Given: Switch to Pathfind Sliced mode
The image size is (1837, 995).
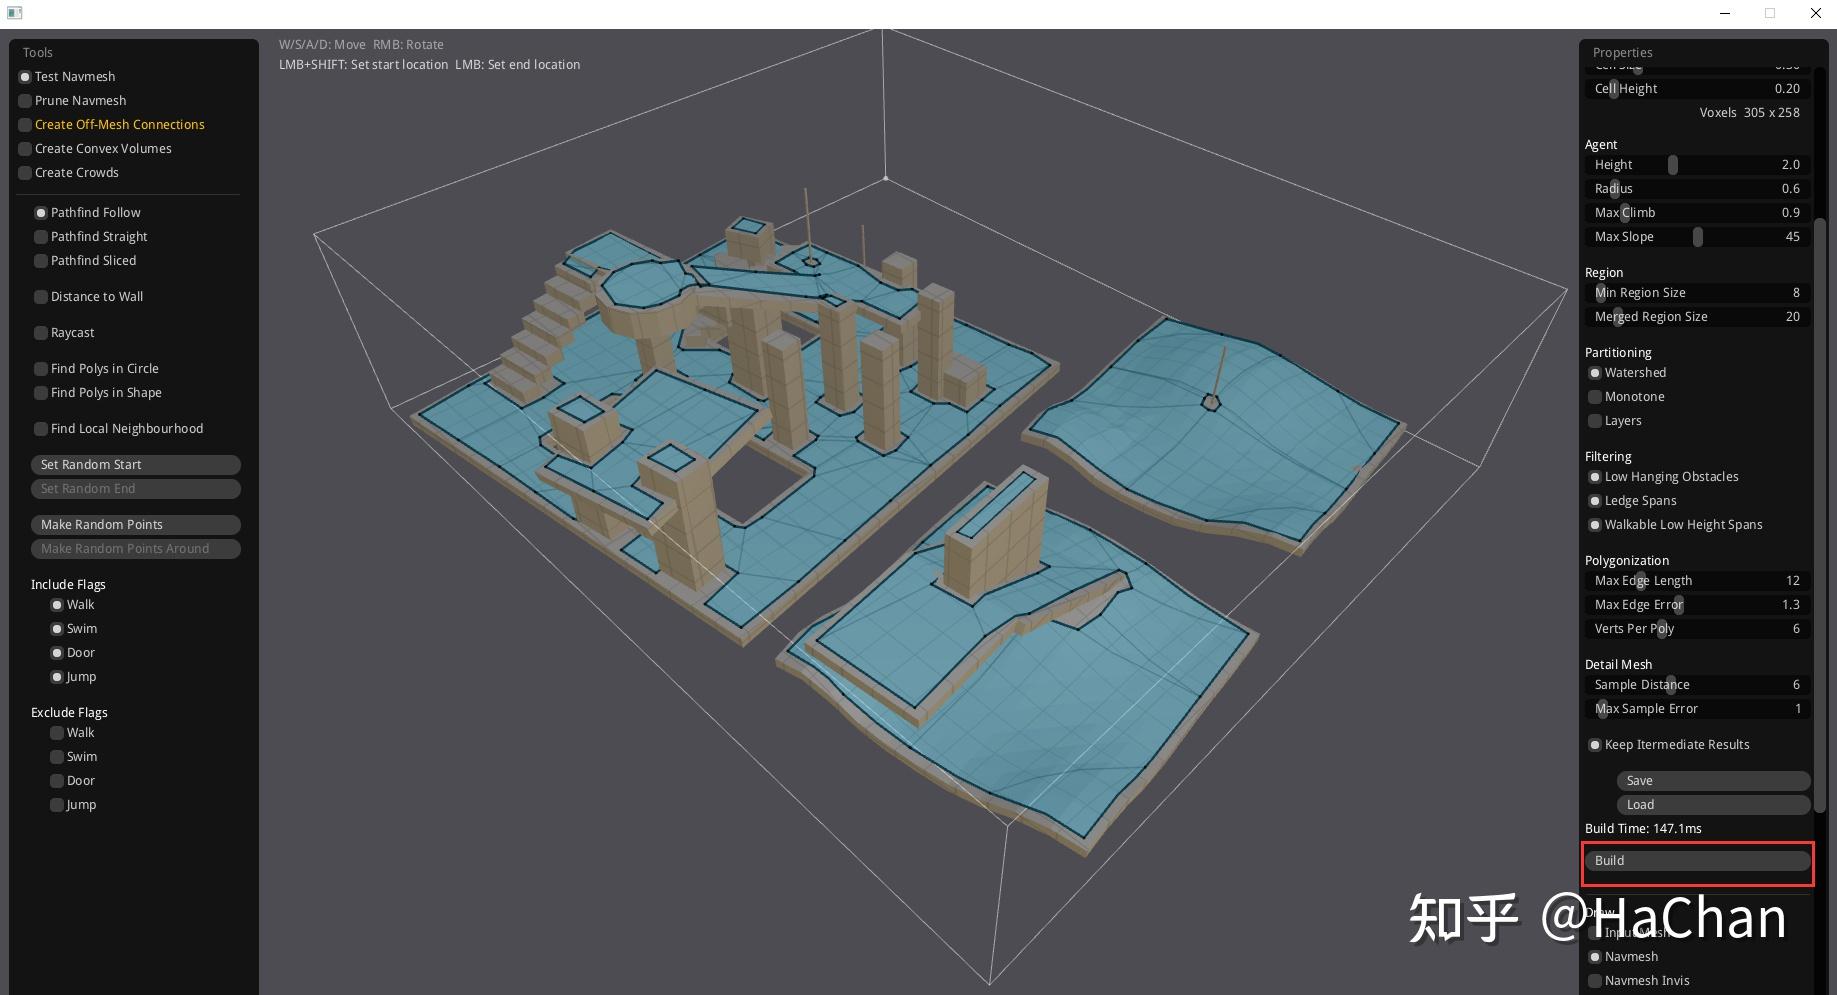Looking at the screenshot, I should click(85, 261).
